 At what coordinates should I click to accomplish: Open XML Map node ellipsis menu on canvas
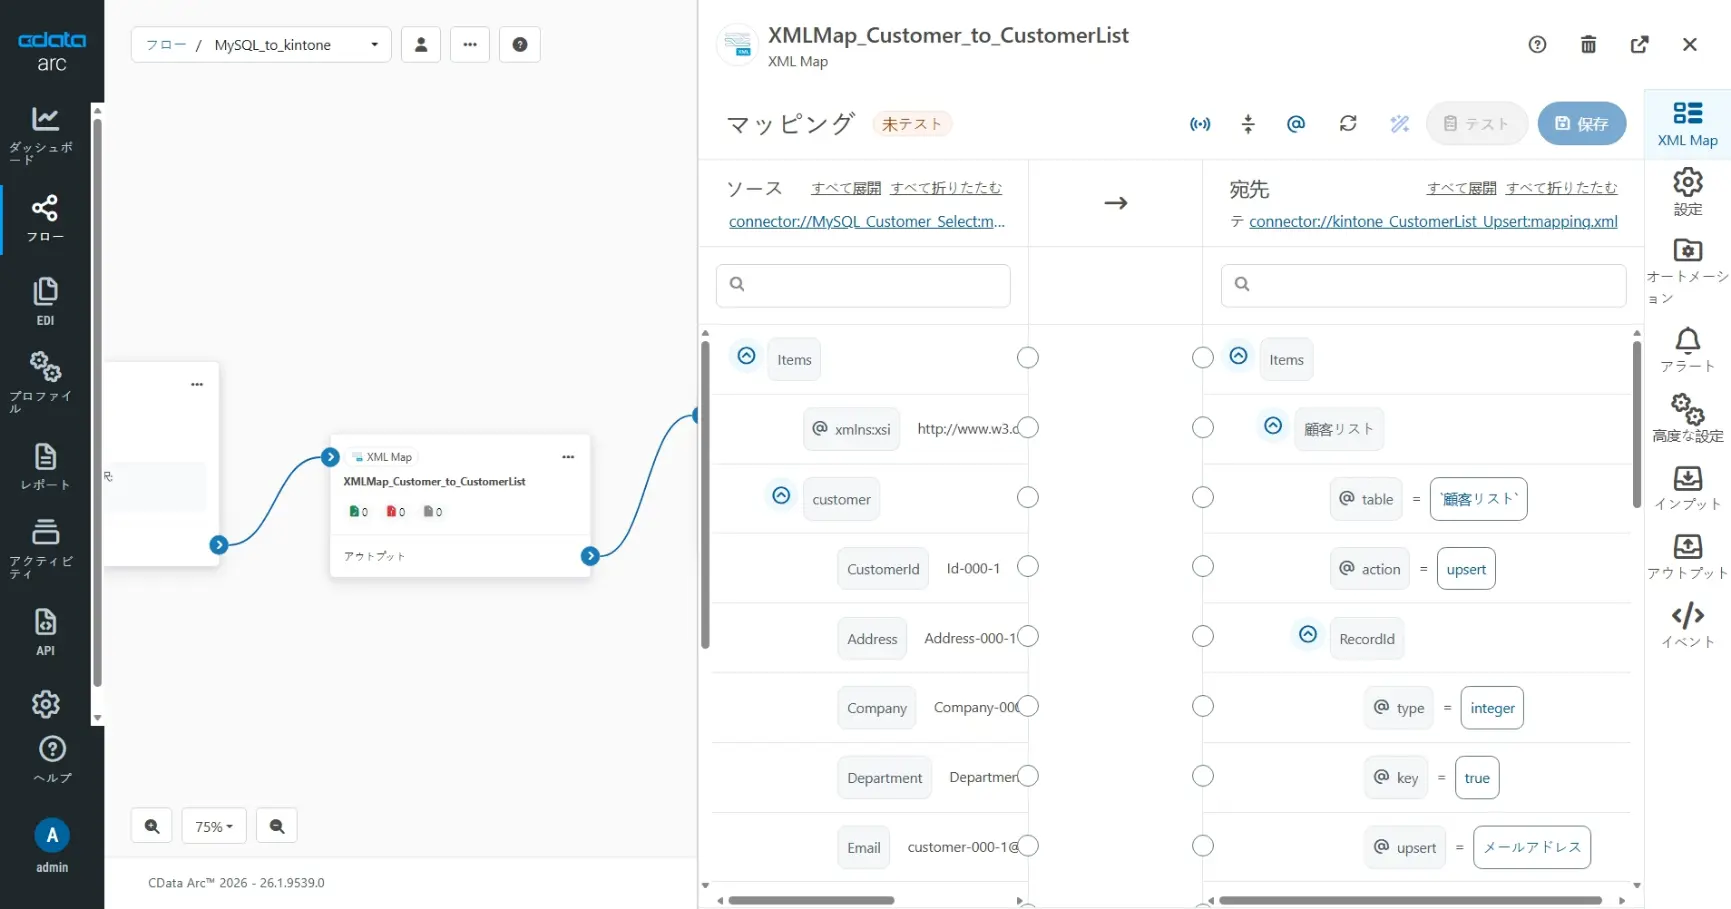[x=568, y=457]
